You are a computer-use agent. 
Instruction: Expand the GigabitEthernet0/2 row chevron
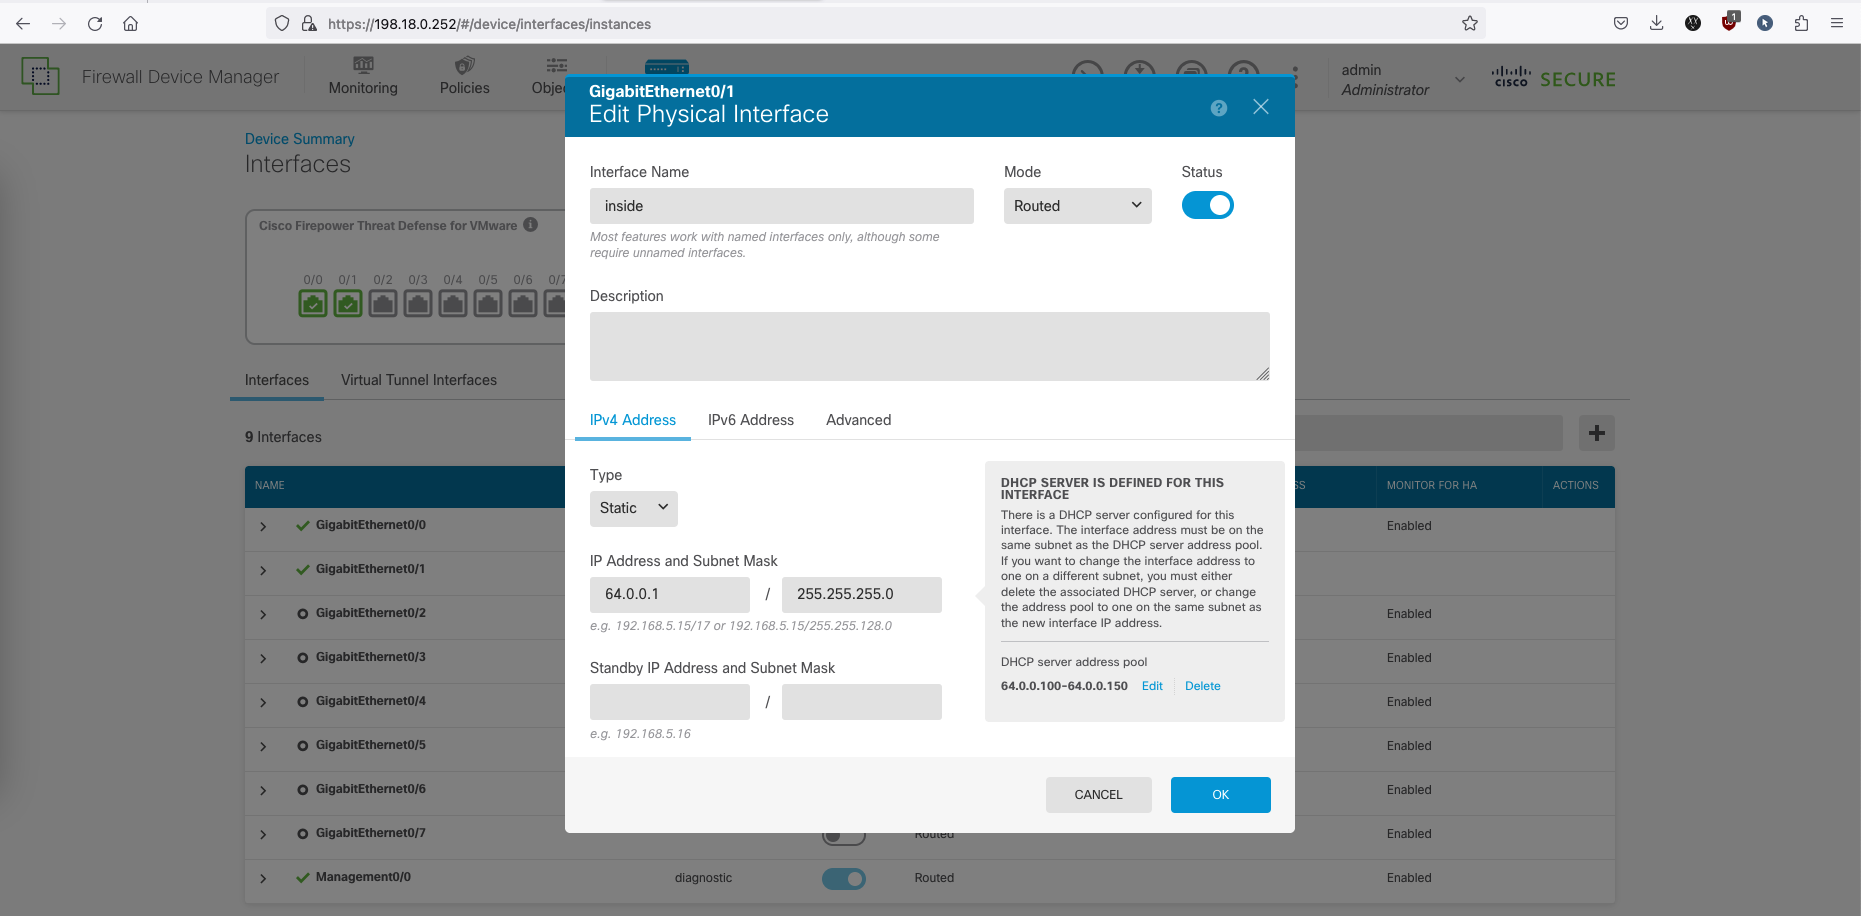point(263,614)
